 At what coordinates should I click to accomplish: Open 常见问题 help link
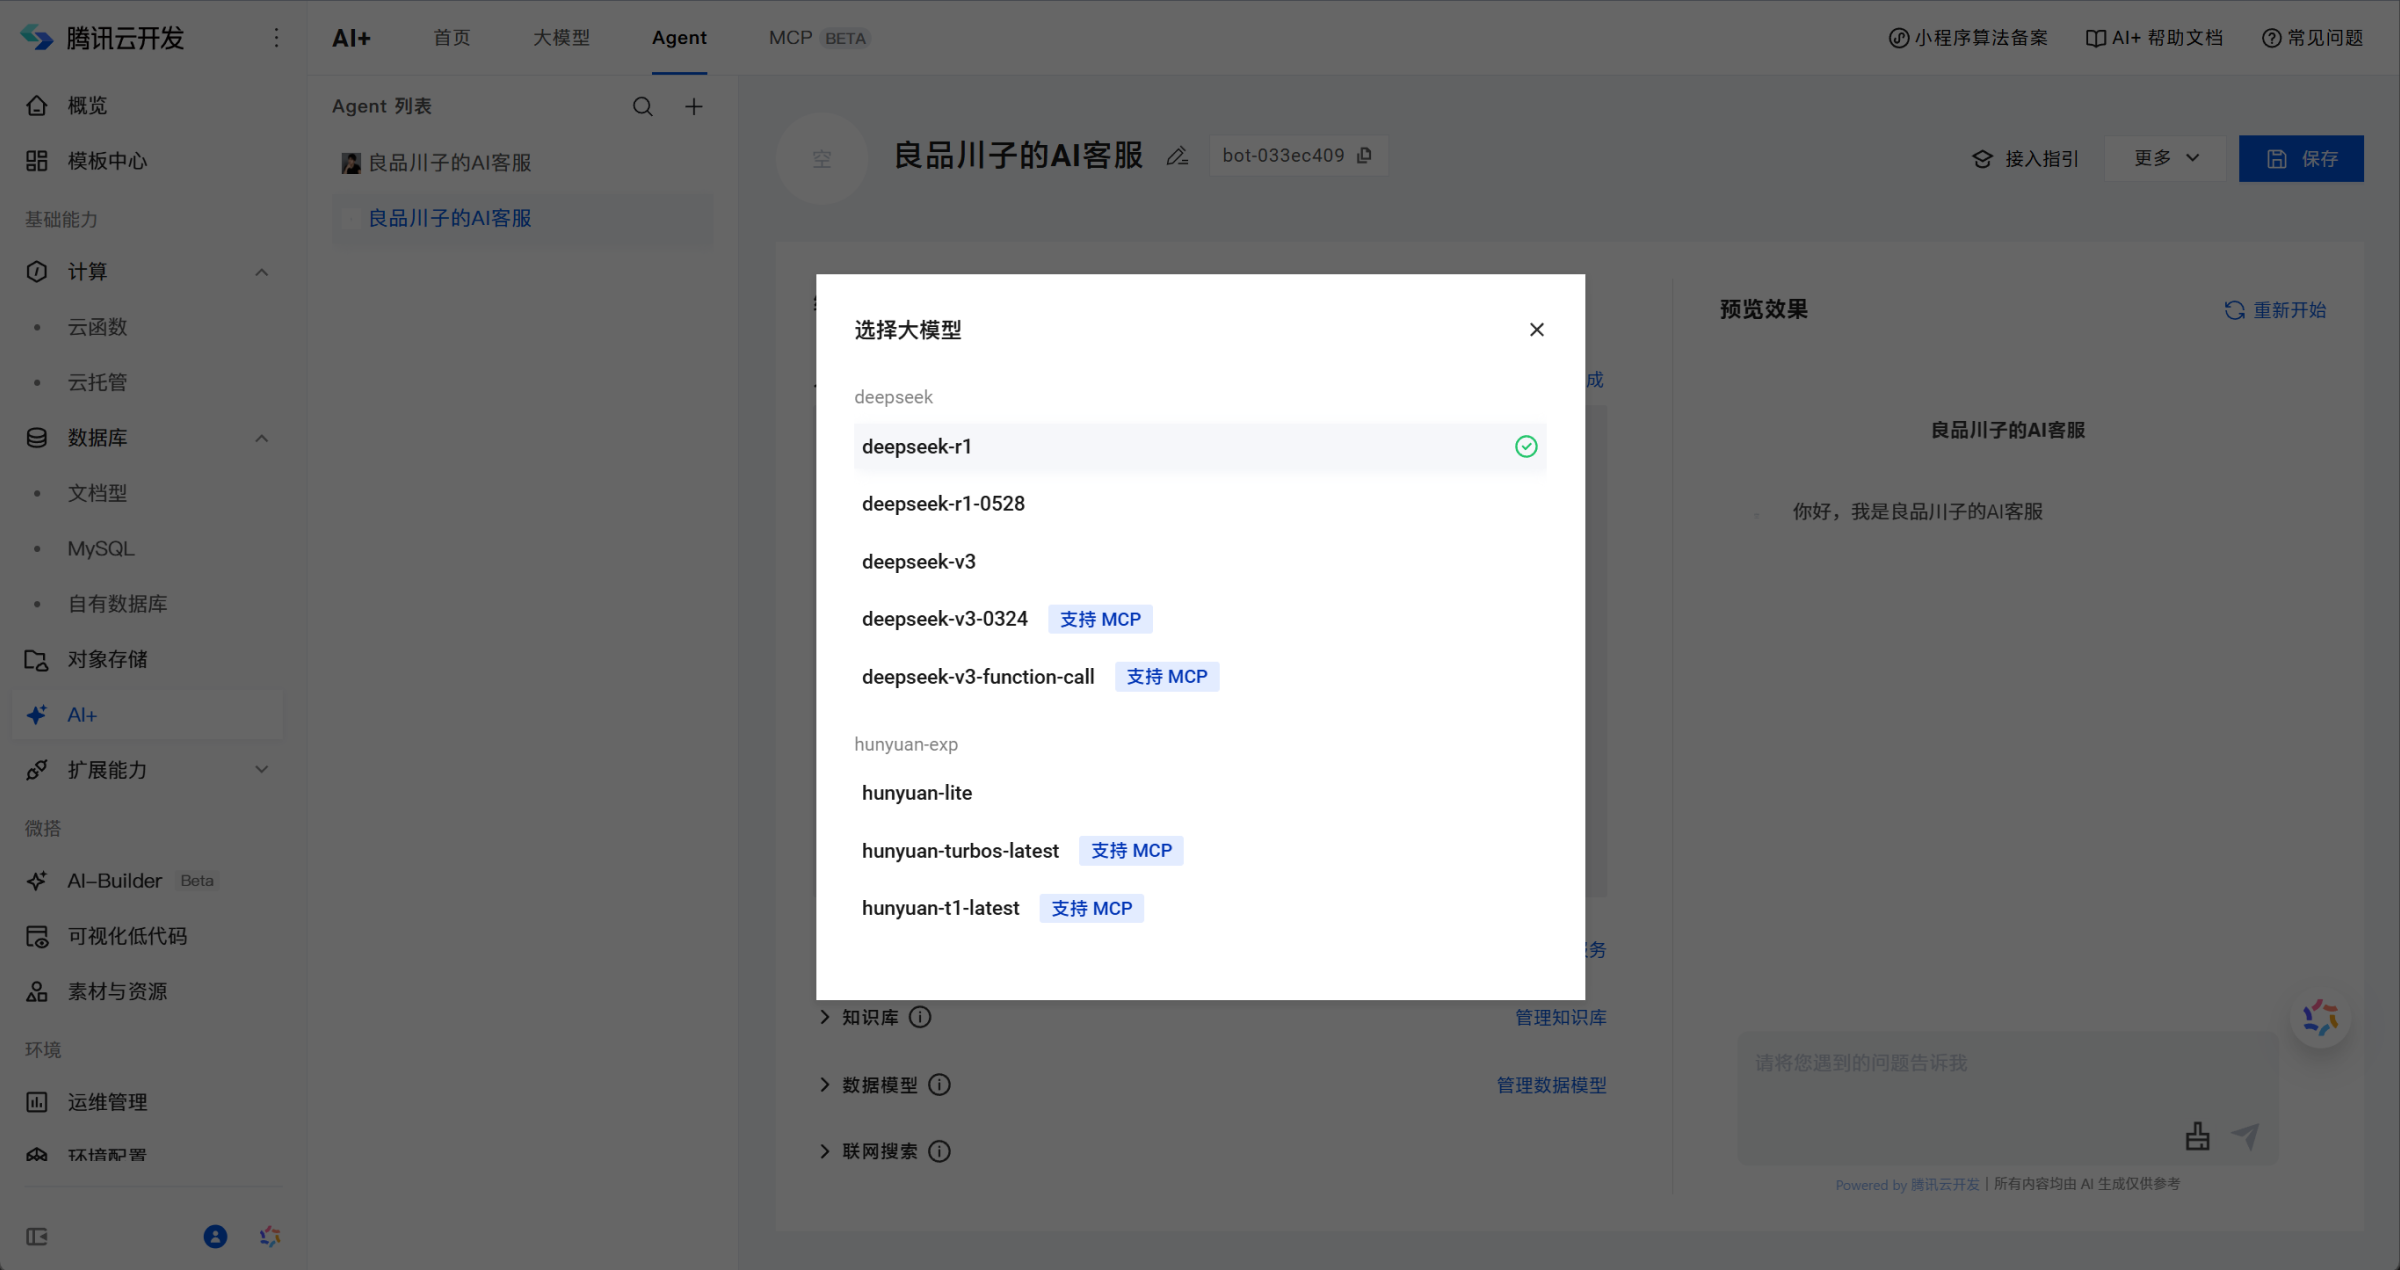(2312, 38)
